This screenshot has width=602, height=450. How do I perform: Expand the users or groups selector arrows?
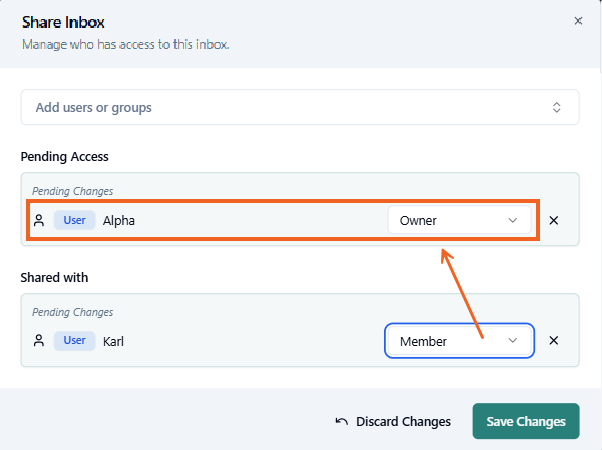point(557,107)
